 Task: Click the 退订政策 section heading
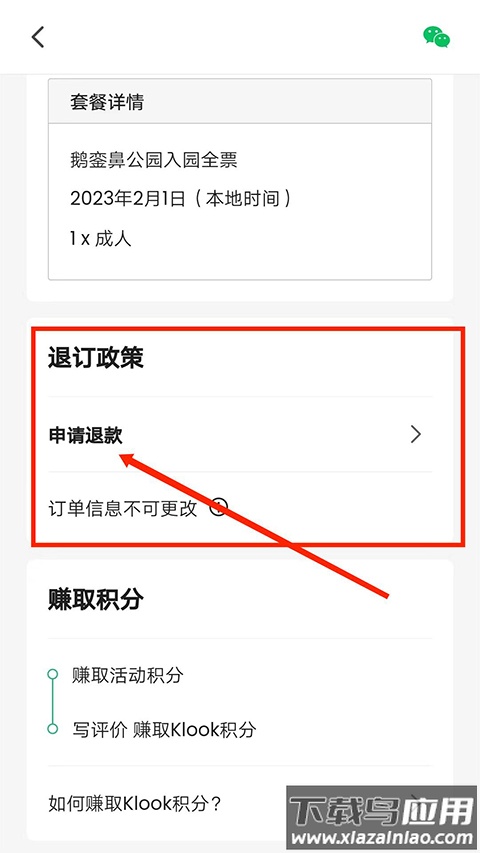click(96, 358)
